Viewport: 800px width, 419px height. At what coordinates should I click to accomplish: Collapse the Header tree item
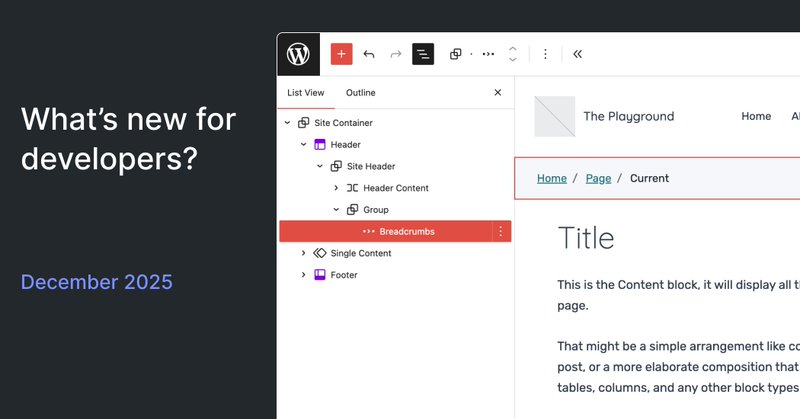(304, 144)
